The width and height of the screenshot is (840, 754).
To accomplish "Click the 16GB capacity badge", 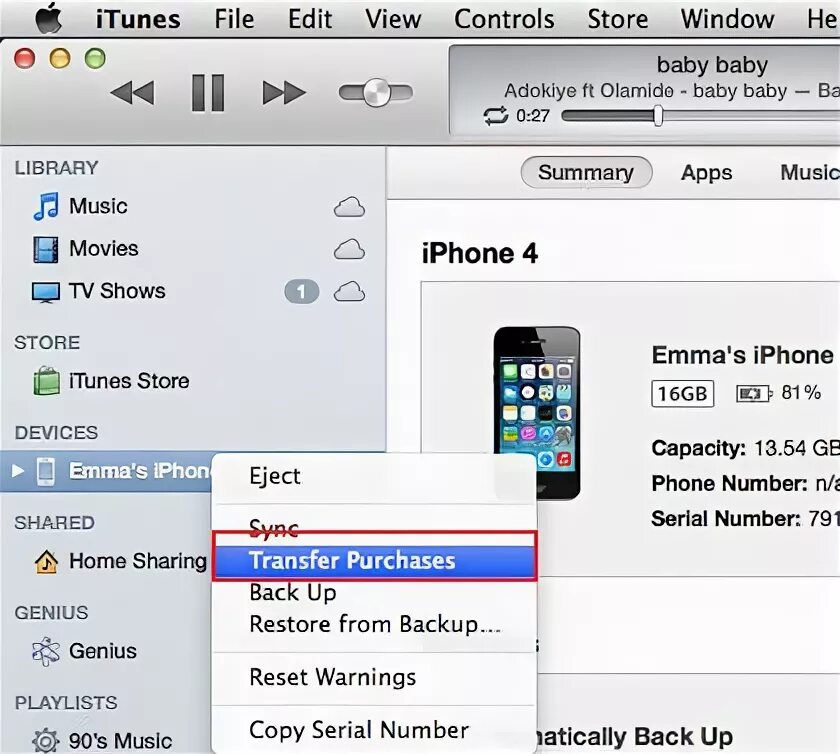I will (x=682, y=394).
